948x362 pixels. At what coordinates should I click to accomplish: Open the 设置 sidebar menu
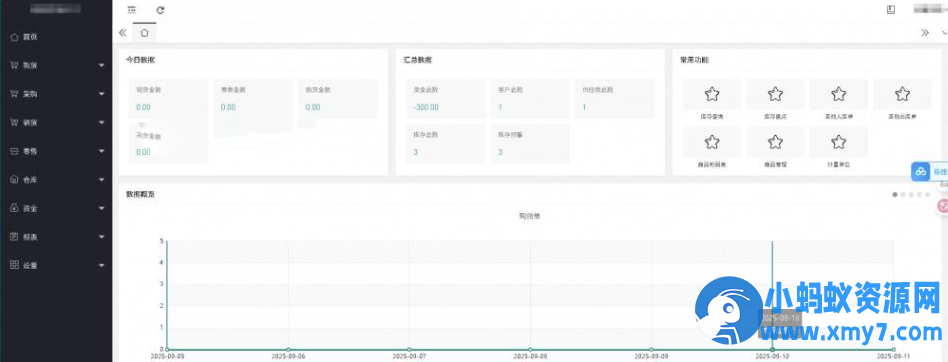(x=56, y=265)
